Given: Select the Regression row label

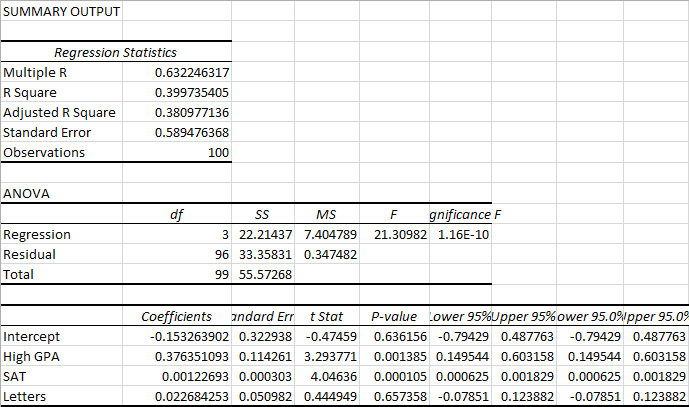Looking at the screenshot, I should pos(62,234).
